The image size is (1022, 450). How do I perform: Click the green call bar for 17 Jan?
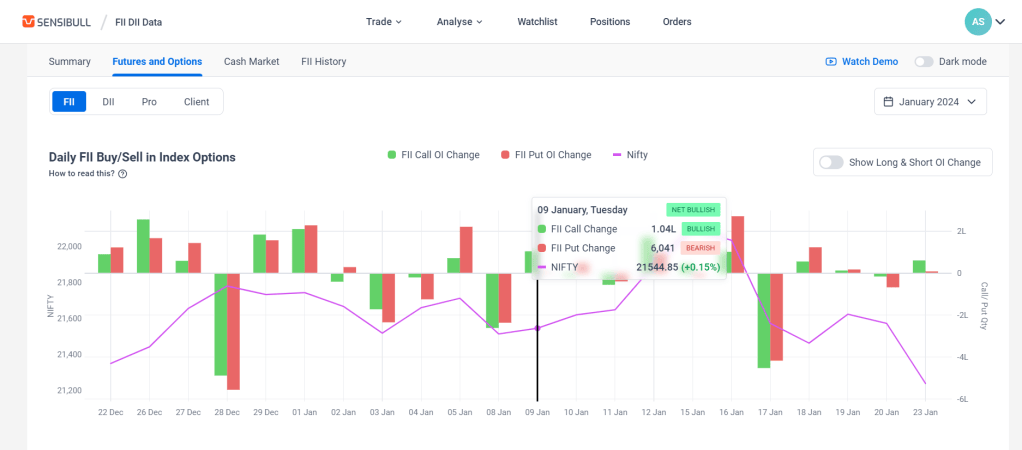click(x=764, y=320)
